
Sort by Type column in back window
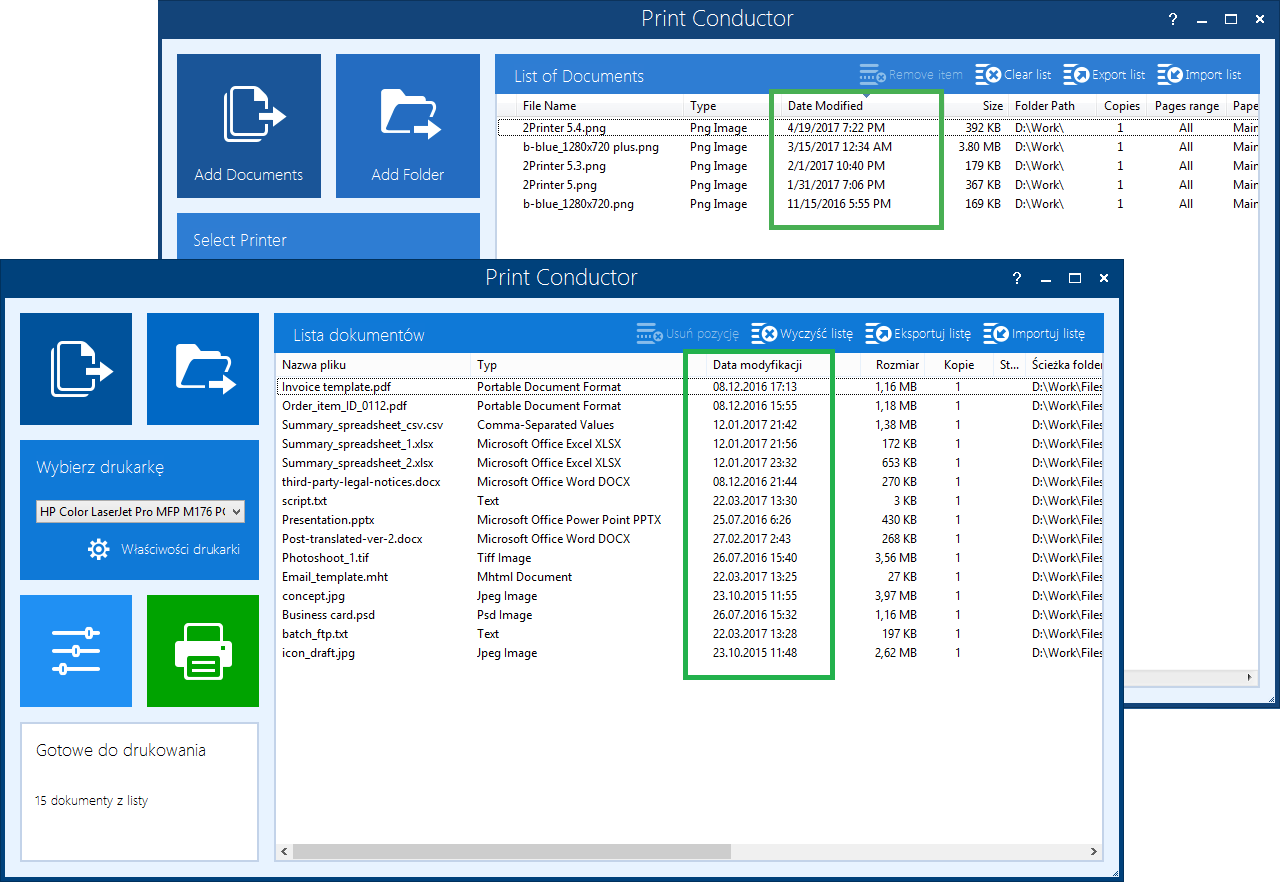732,105
